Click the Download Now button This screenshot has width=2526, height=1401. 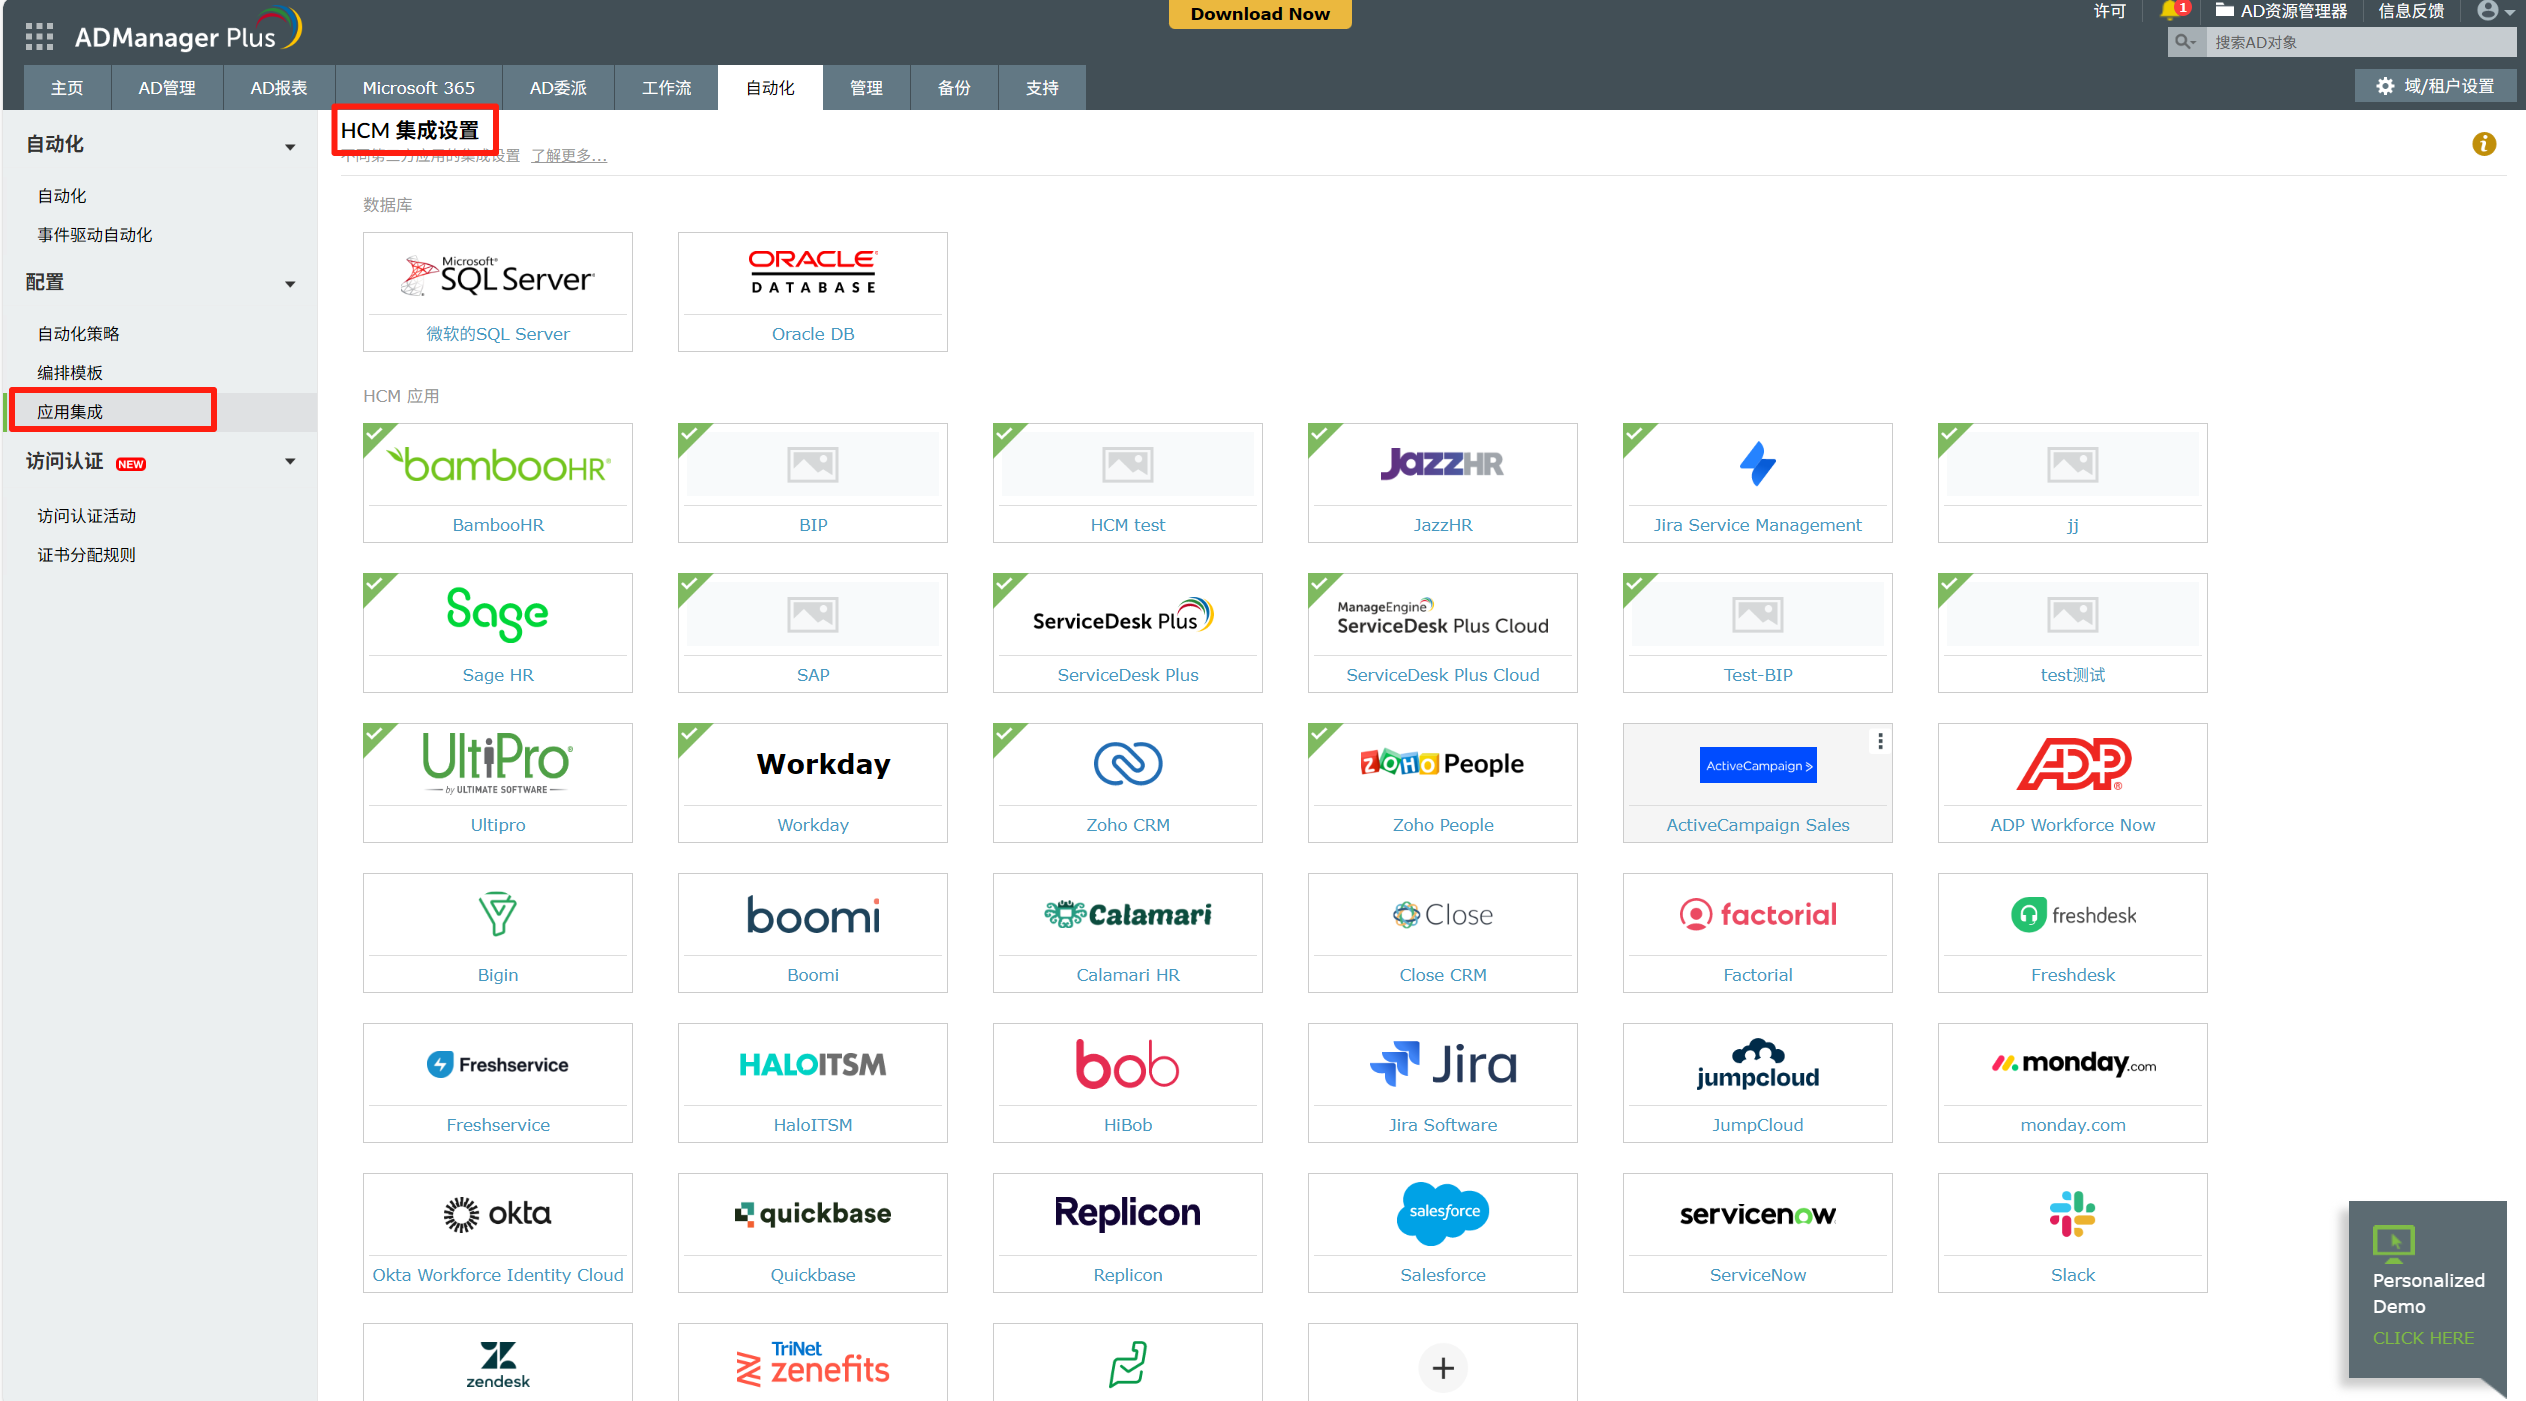pos(1260,14)
